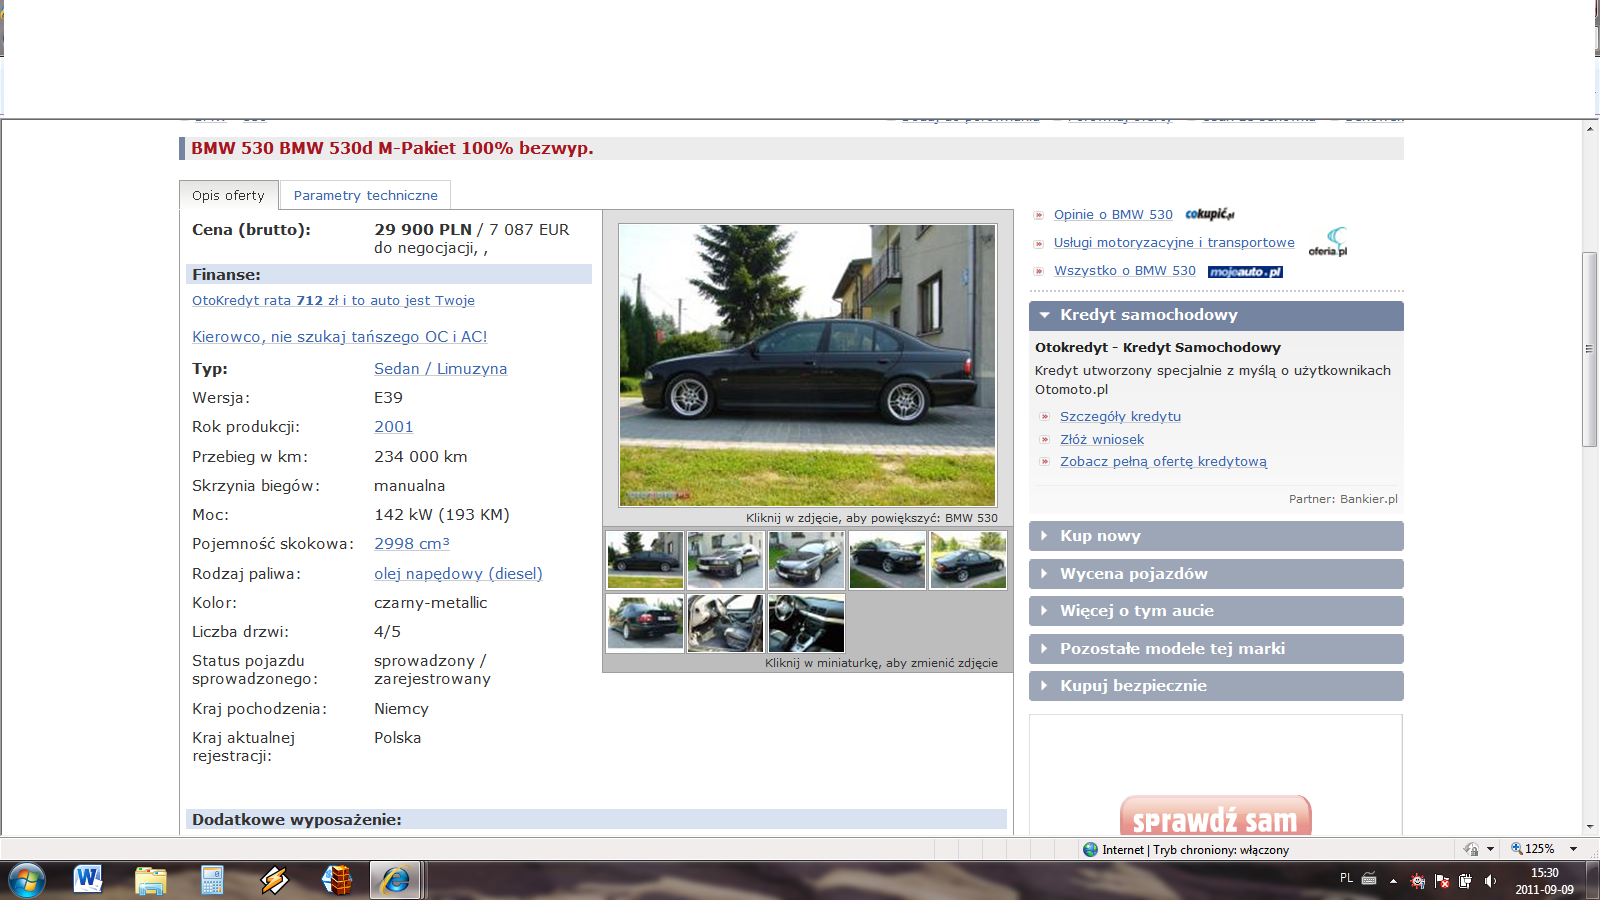1600x900 pixels.
Task: Expand the Wycena pojazdów section
Action: [1216, 574]
